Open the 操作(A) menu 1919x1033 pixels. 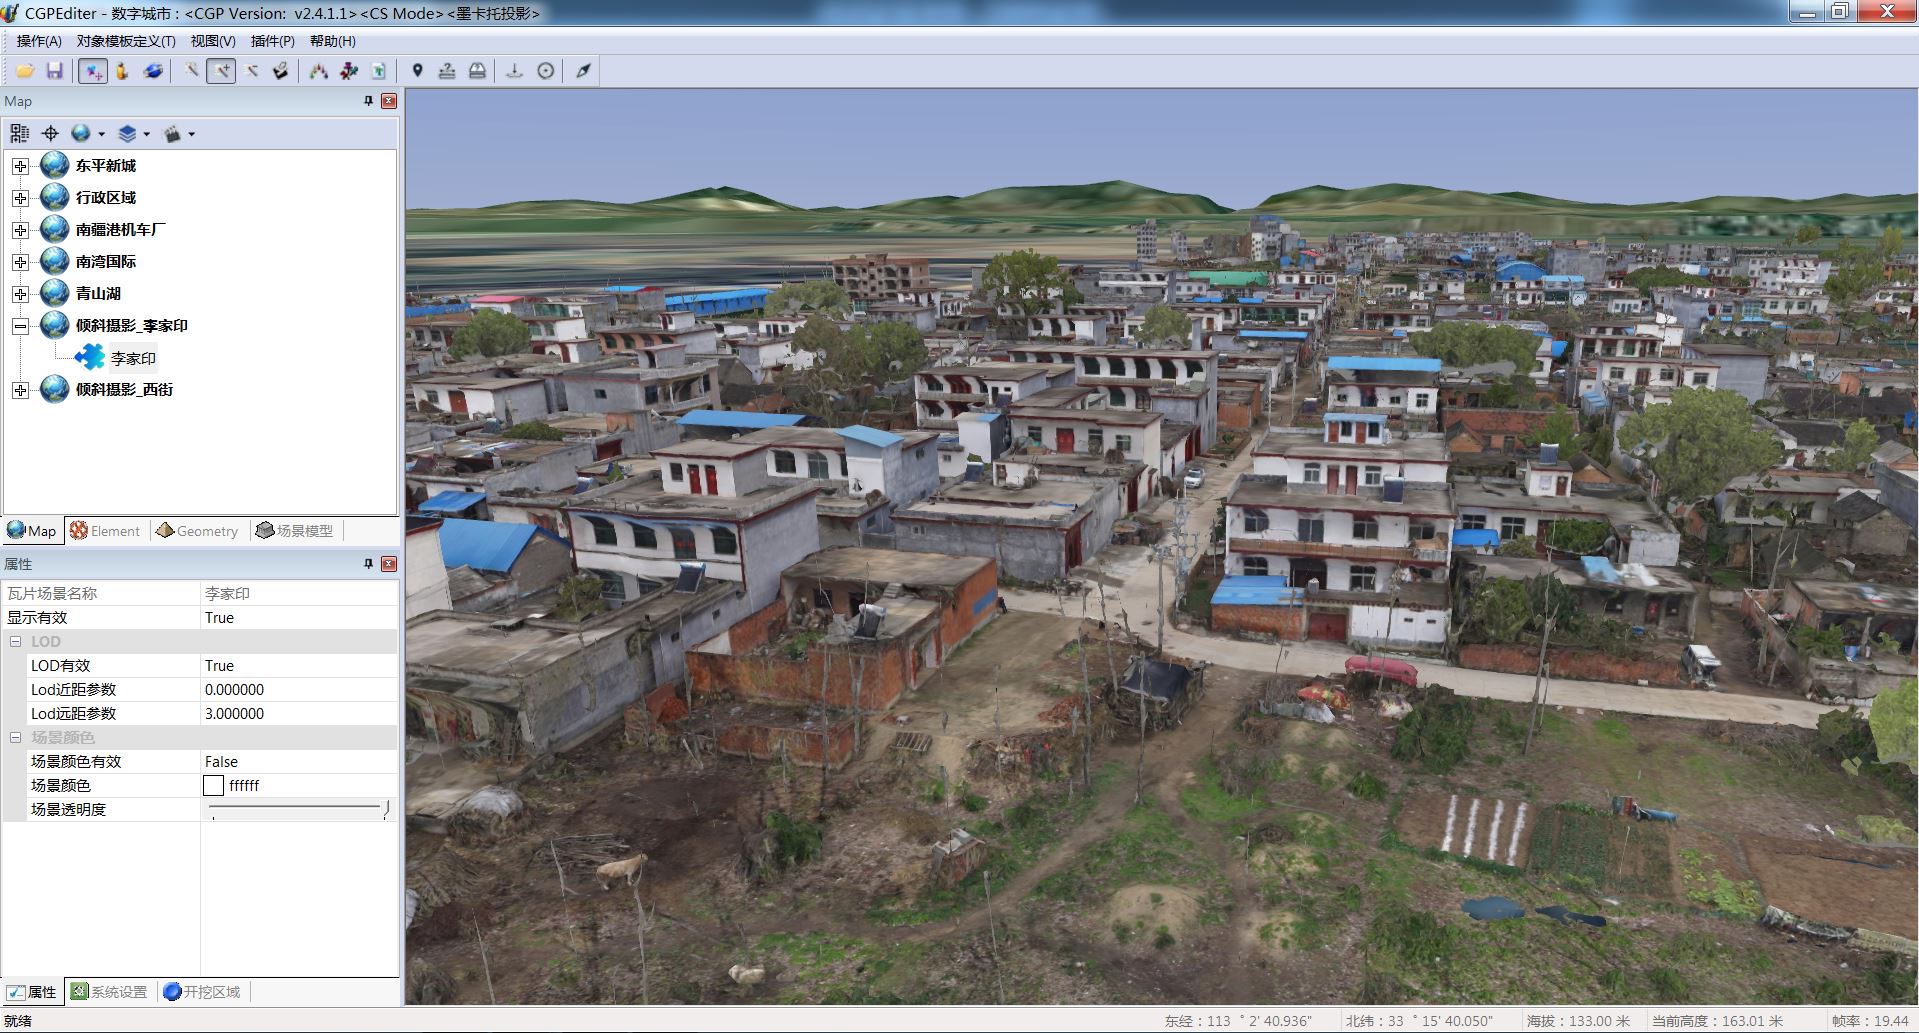tap(39, 41)
